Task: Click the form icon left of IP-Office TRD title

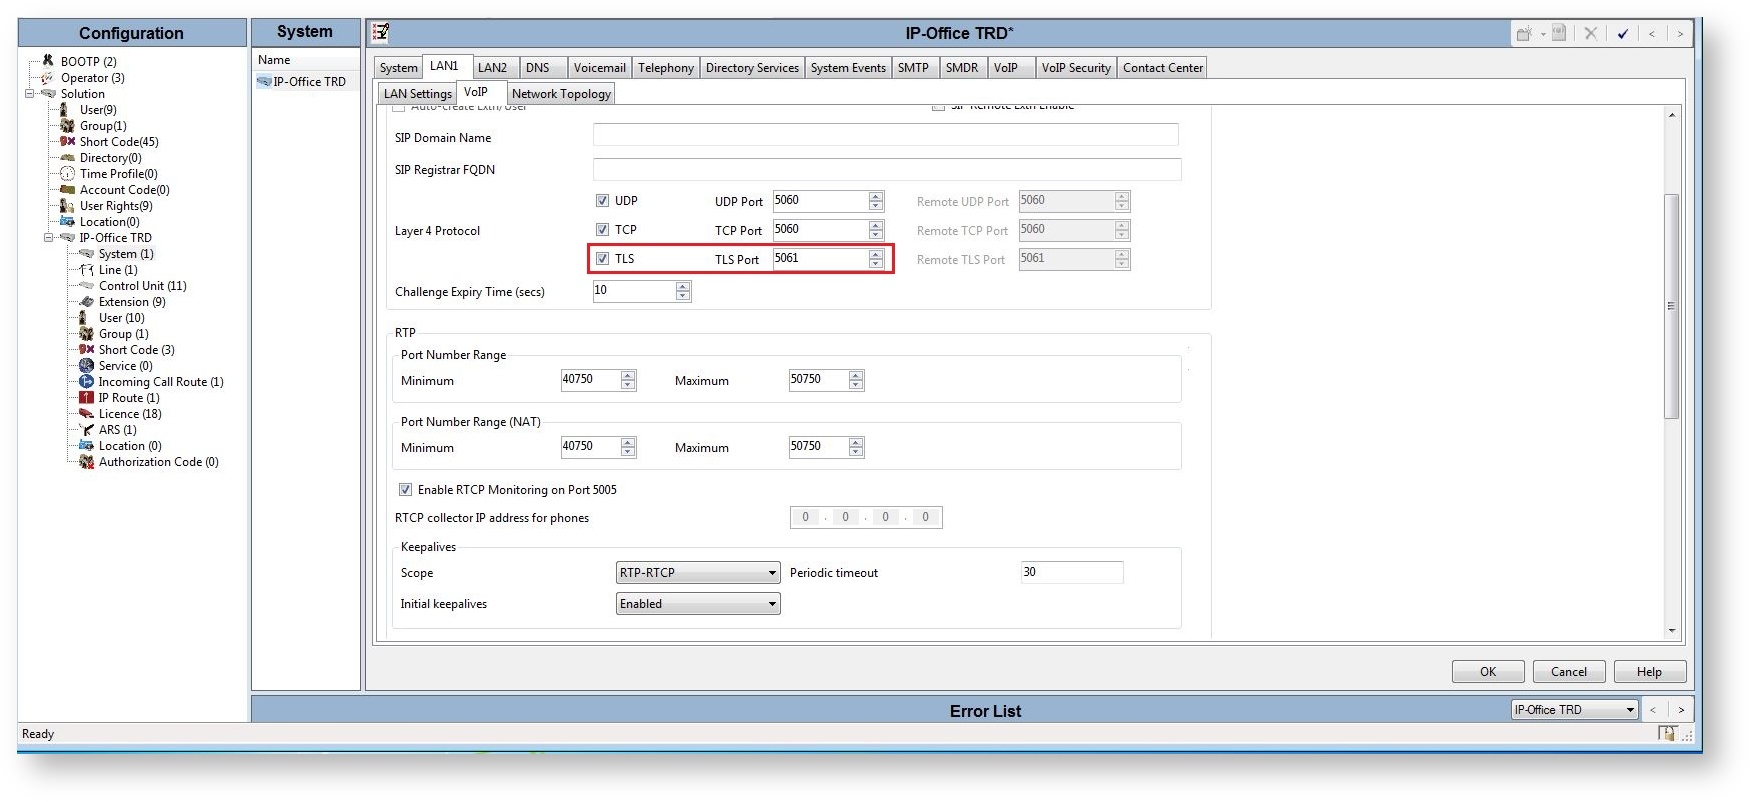Action: pos(380,32)
